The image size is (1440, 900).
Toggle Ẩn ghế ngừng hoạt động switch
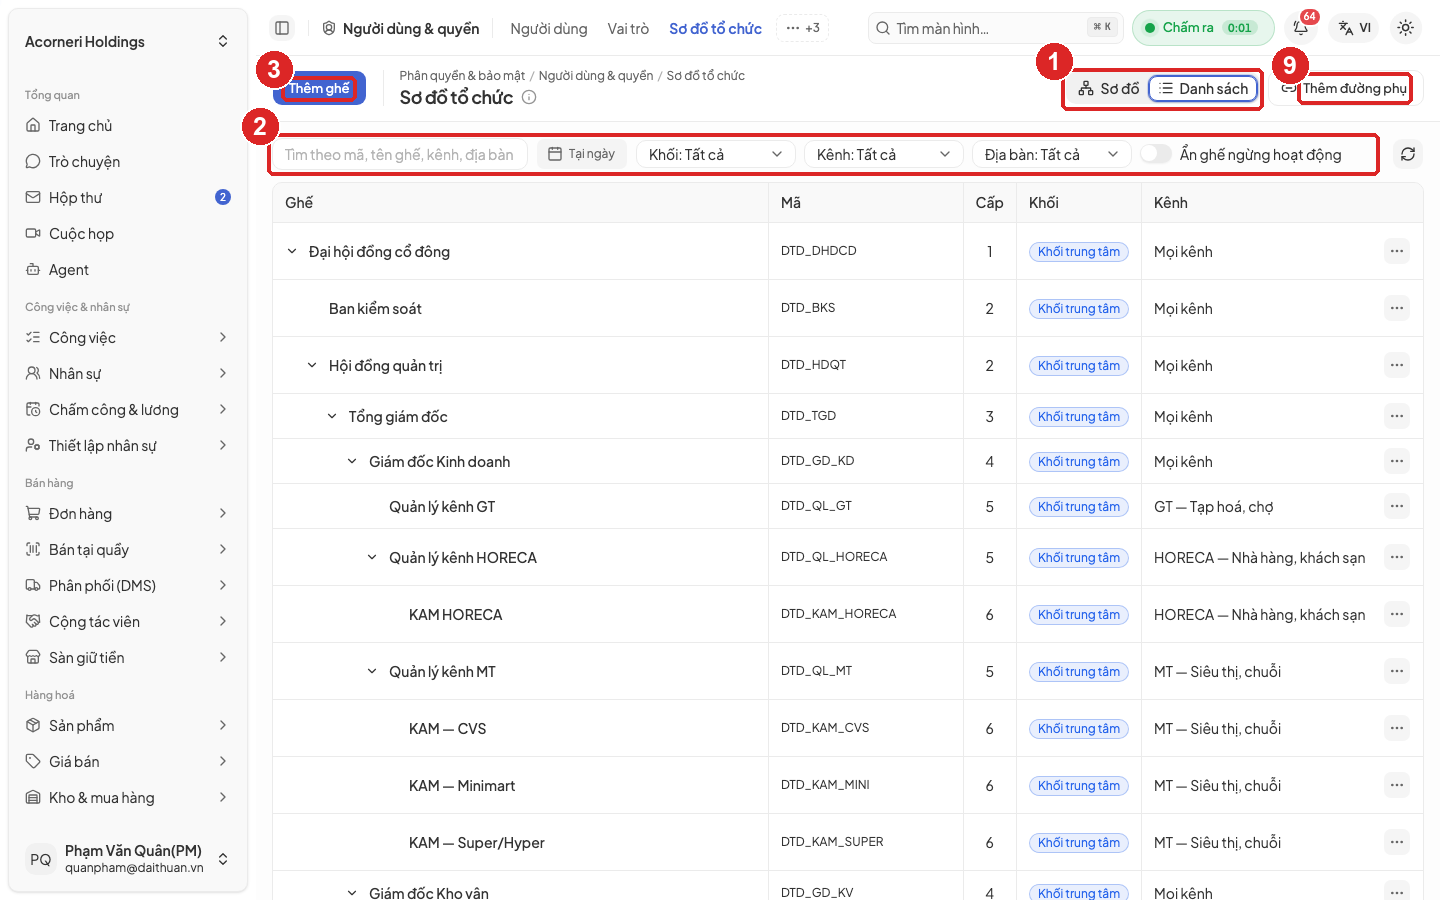[x=1156, y=154]
